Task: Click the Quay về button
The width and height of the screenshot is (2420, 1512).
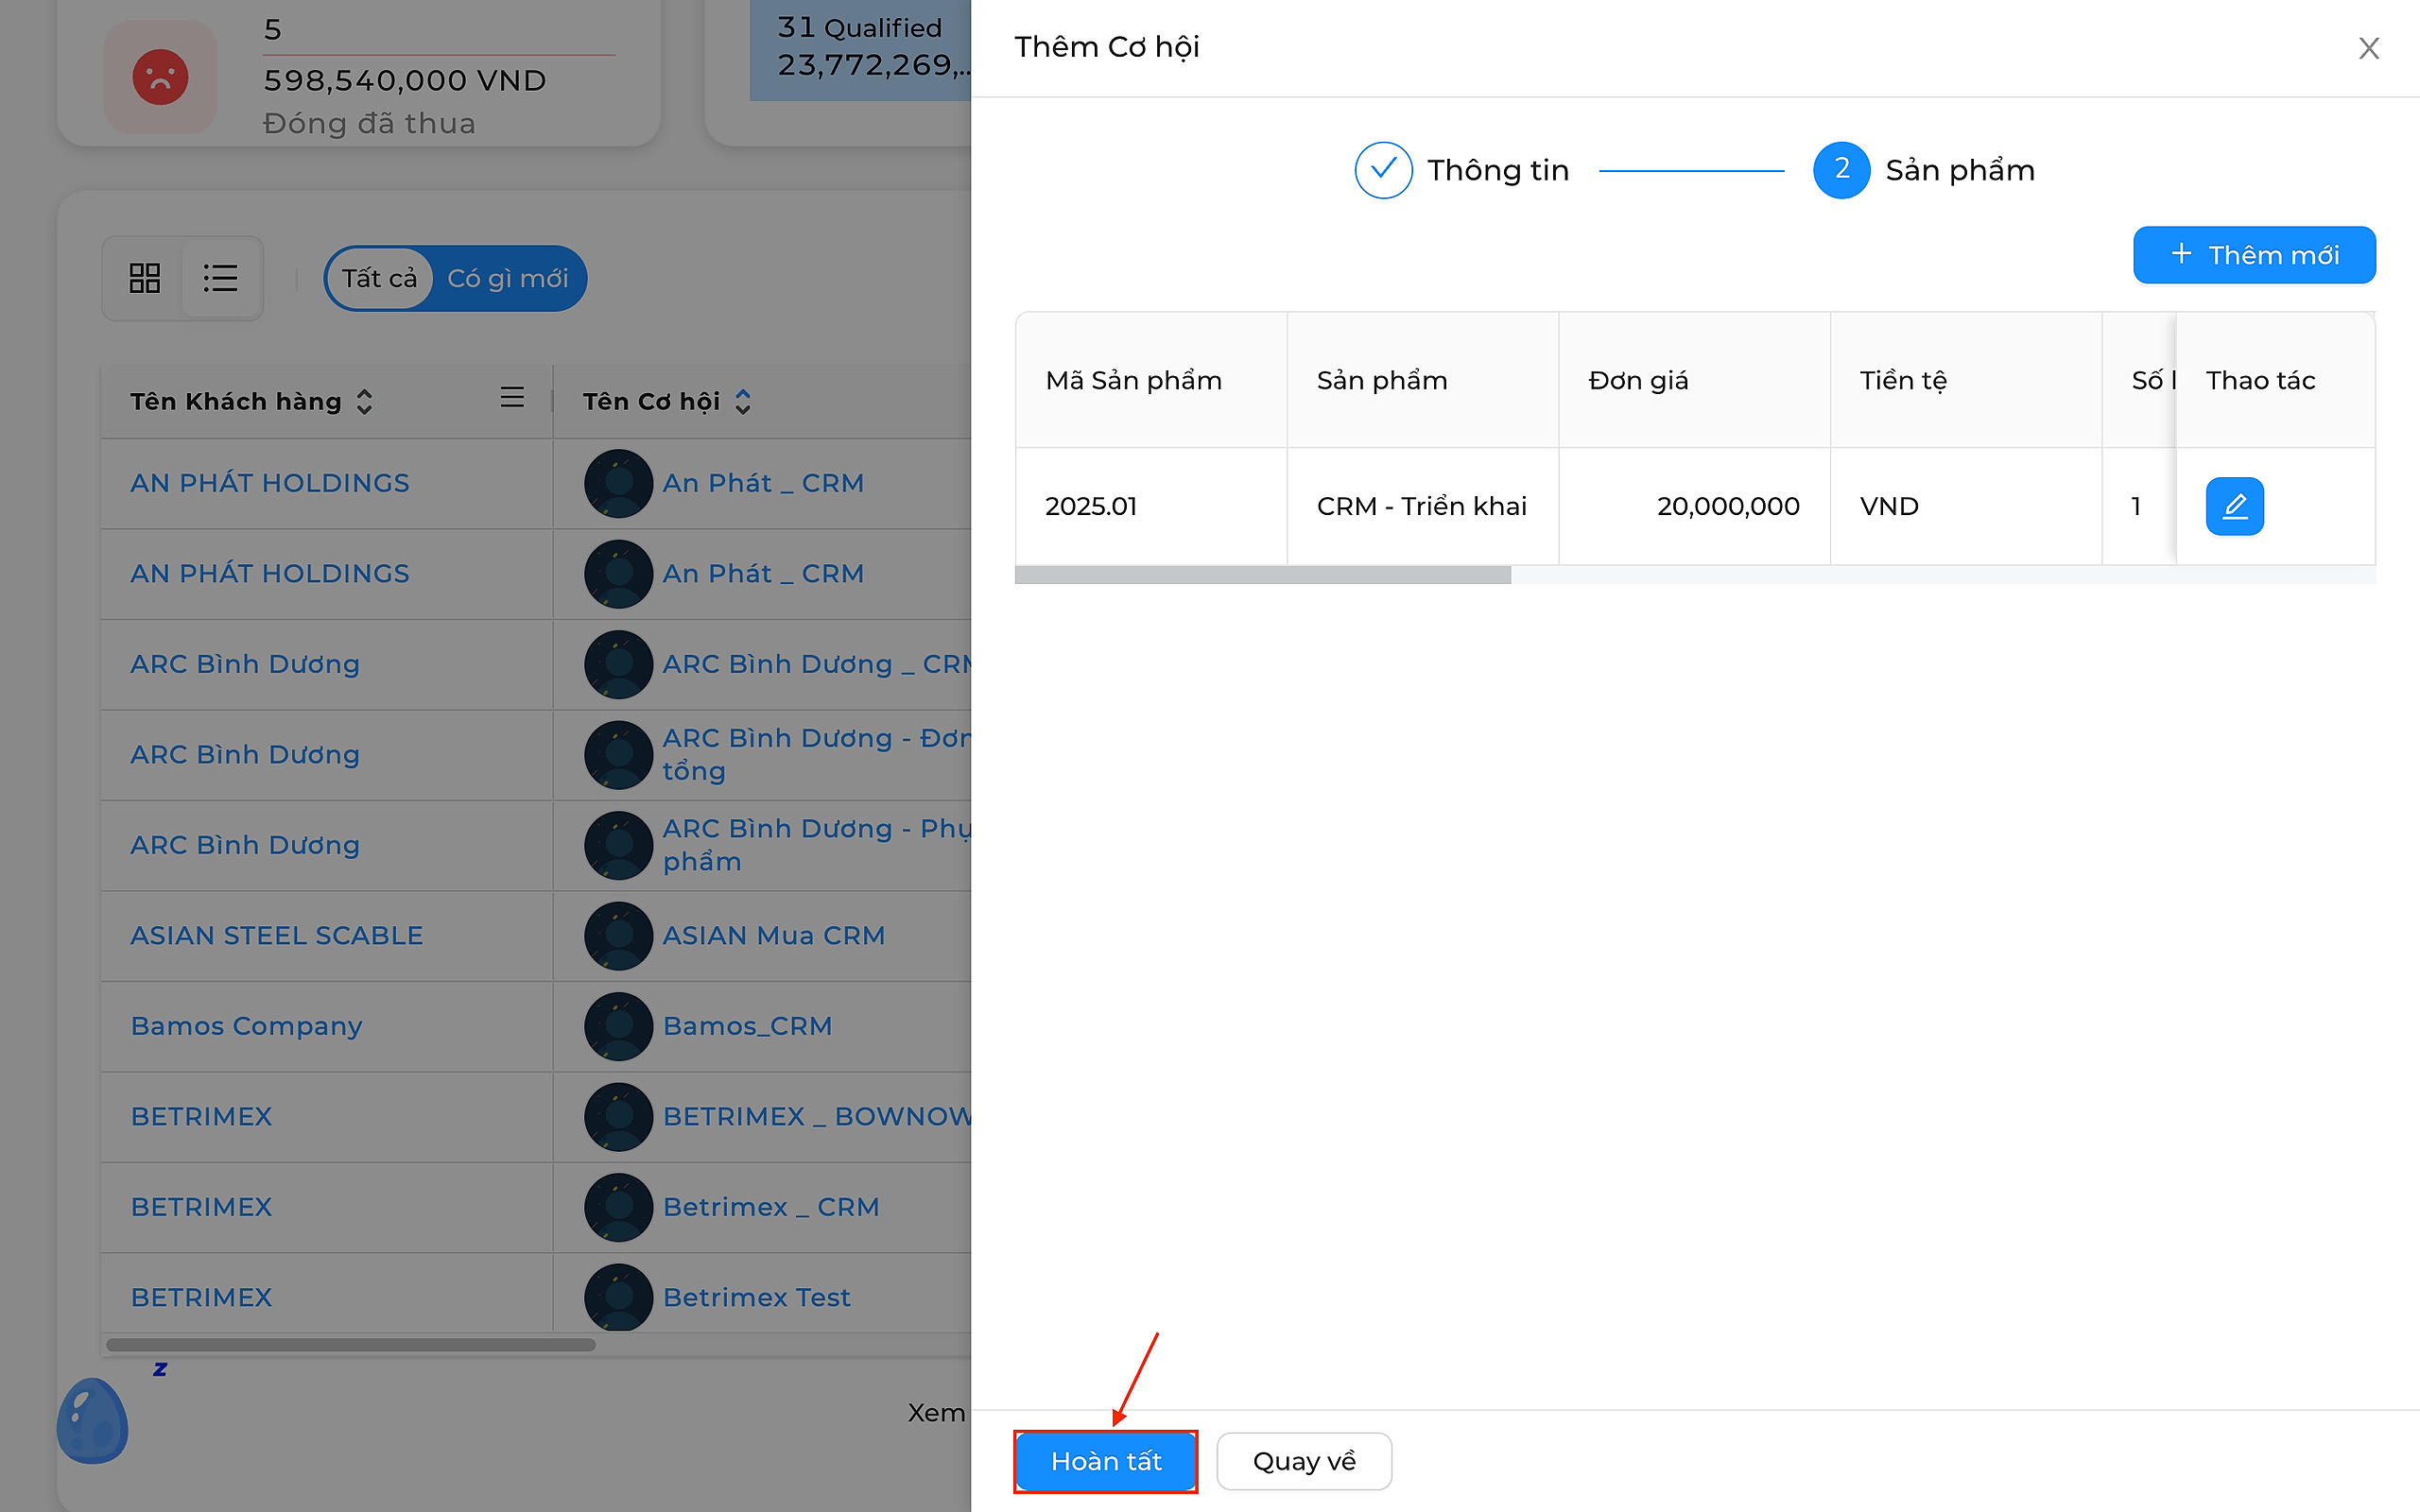Action: click(x=1304, y=1461)
